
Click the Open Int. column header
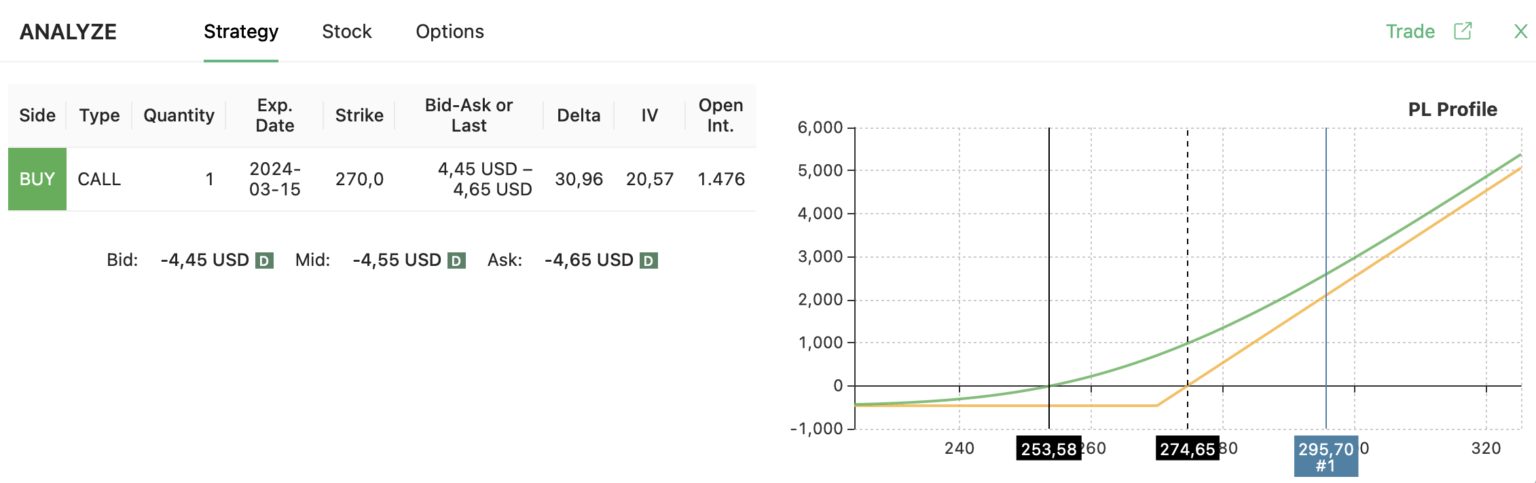pos(721,115)
